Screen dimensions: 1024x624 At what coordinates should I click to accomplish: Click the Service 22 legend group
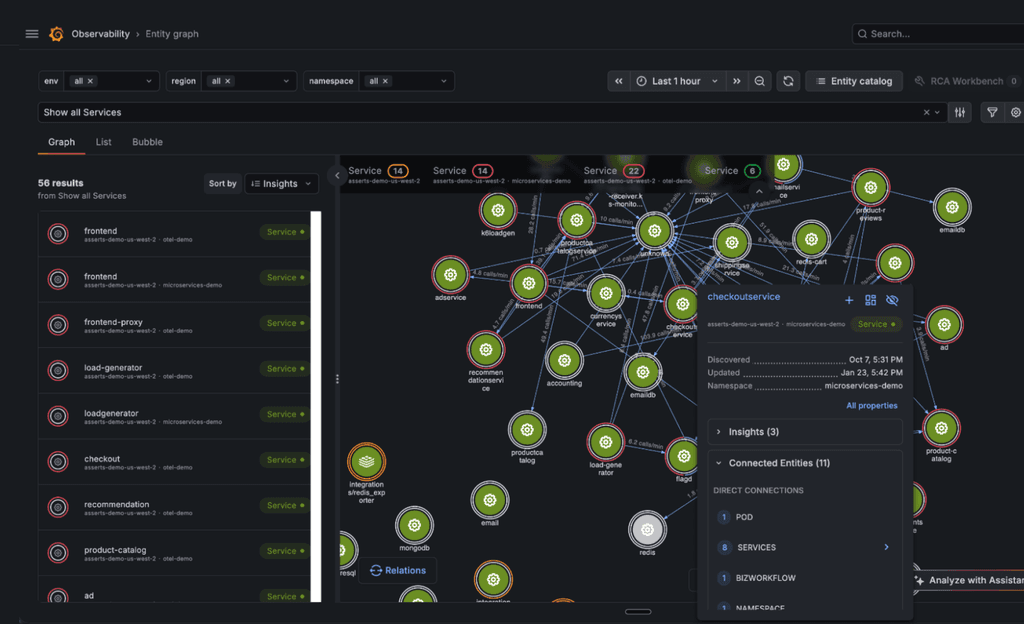[x=637, y=174]
